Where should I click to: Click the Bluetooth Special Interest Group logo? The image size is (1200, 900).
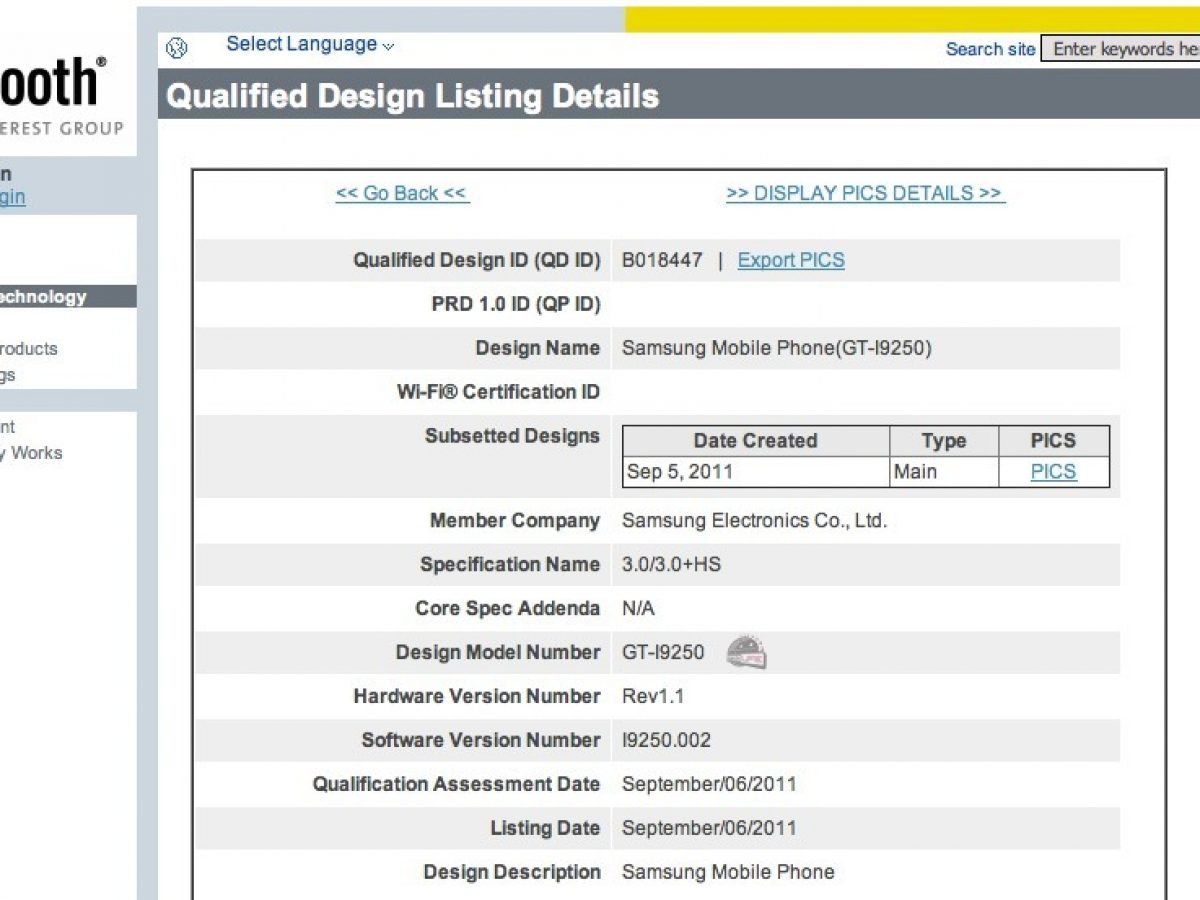(60, 95)
